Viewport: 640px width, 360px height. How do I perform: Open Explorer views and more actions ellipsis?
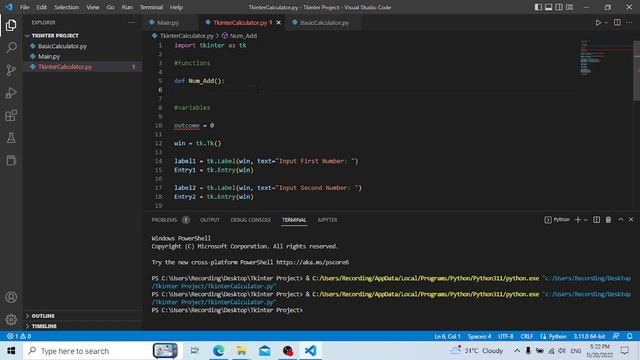(131, 22)
